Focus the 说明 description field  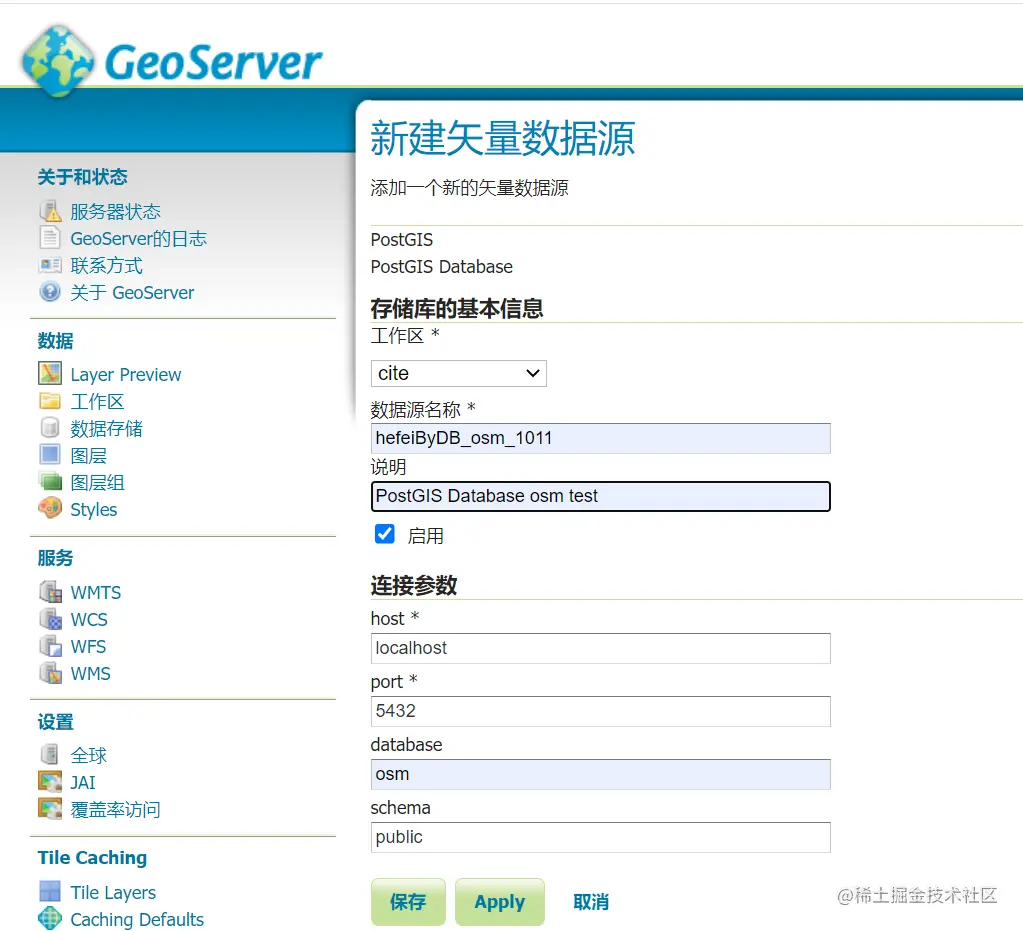tap(600, 496)
